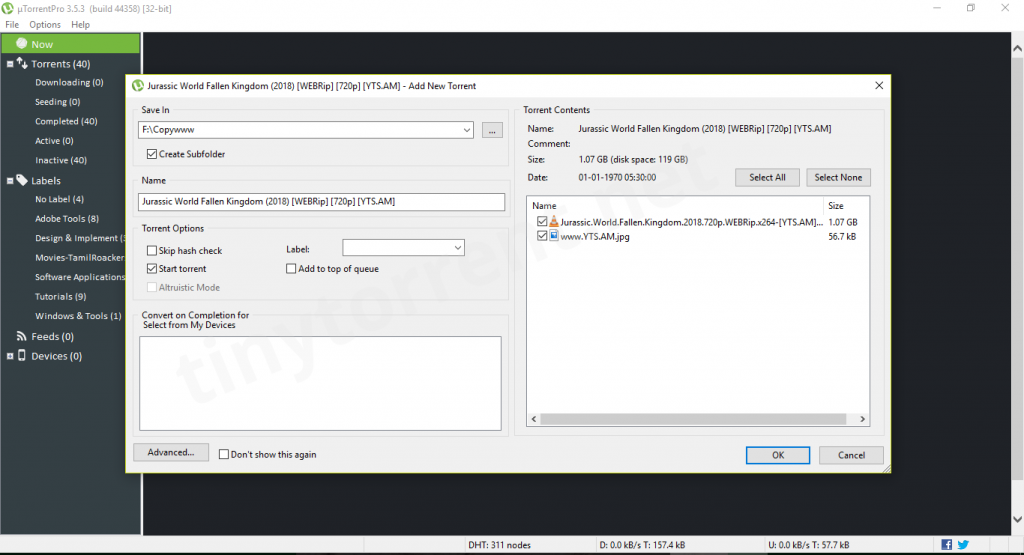Click the browse folder (...) button
Viewport: 1024px width, 555px height.
492,130
